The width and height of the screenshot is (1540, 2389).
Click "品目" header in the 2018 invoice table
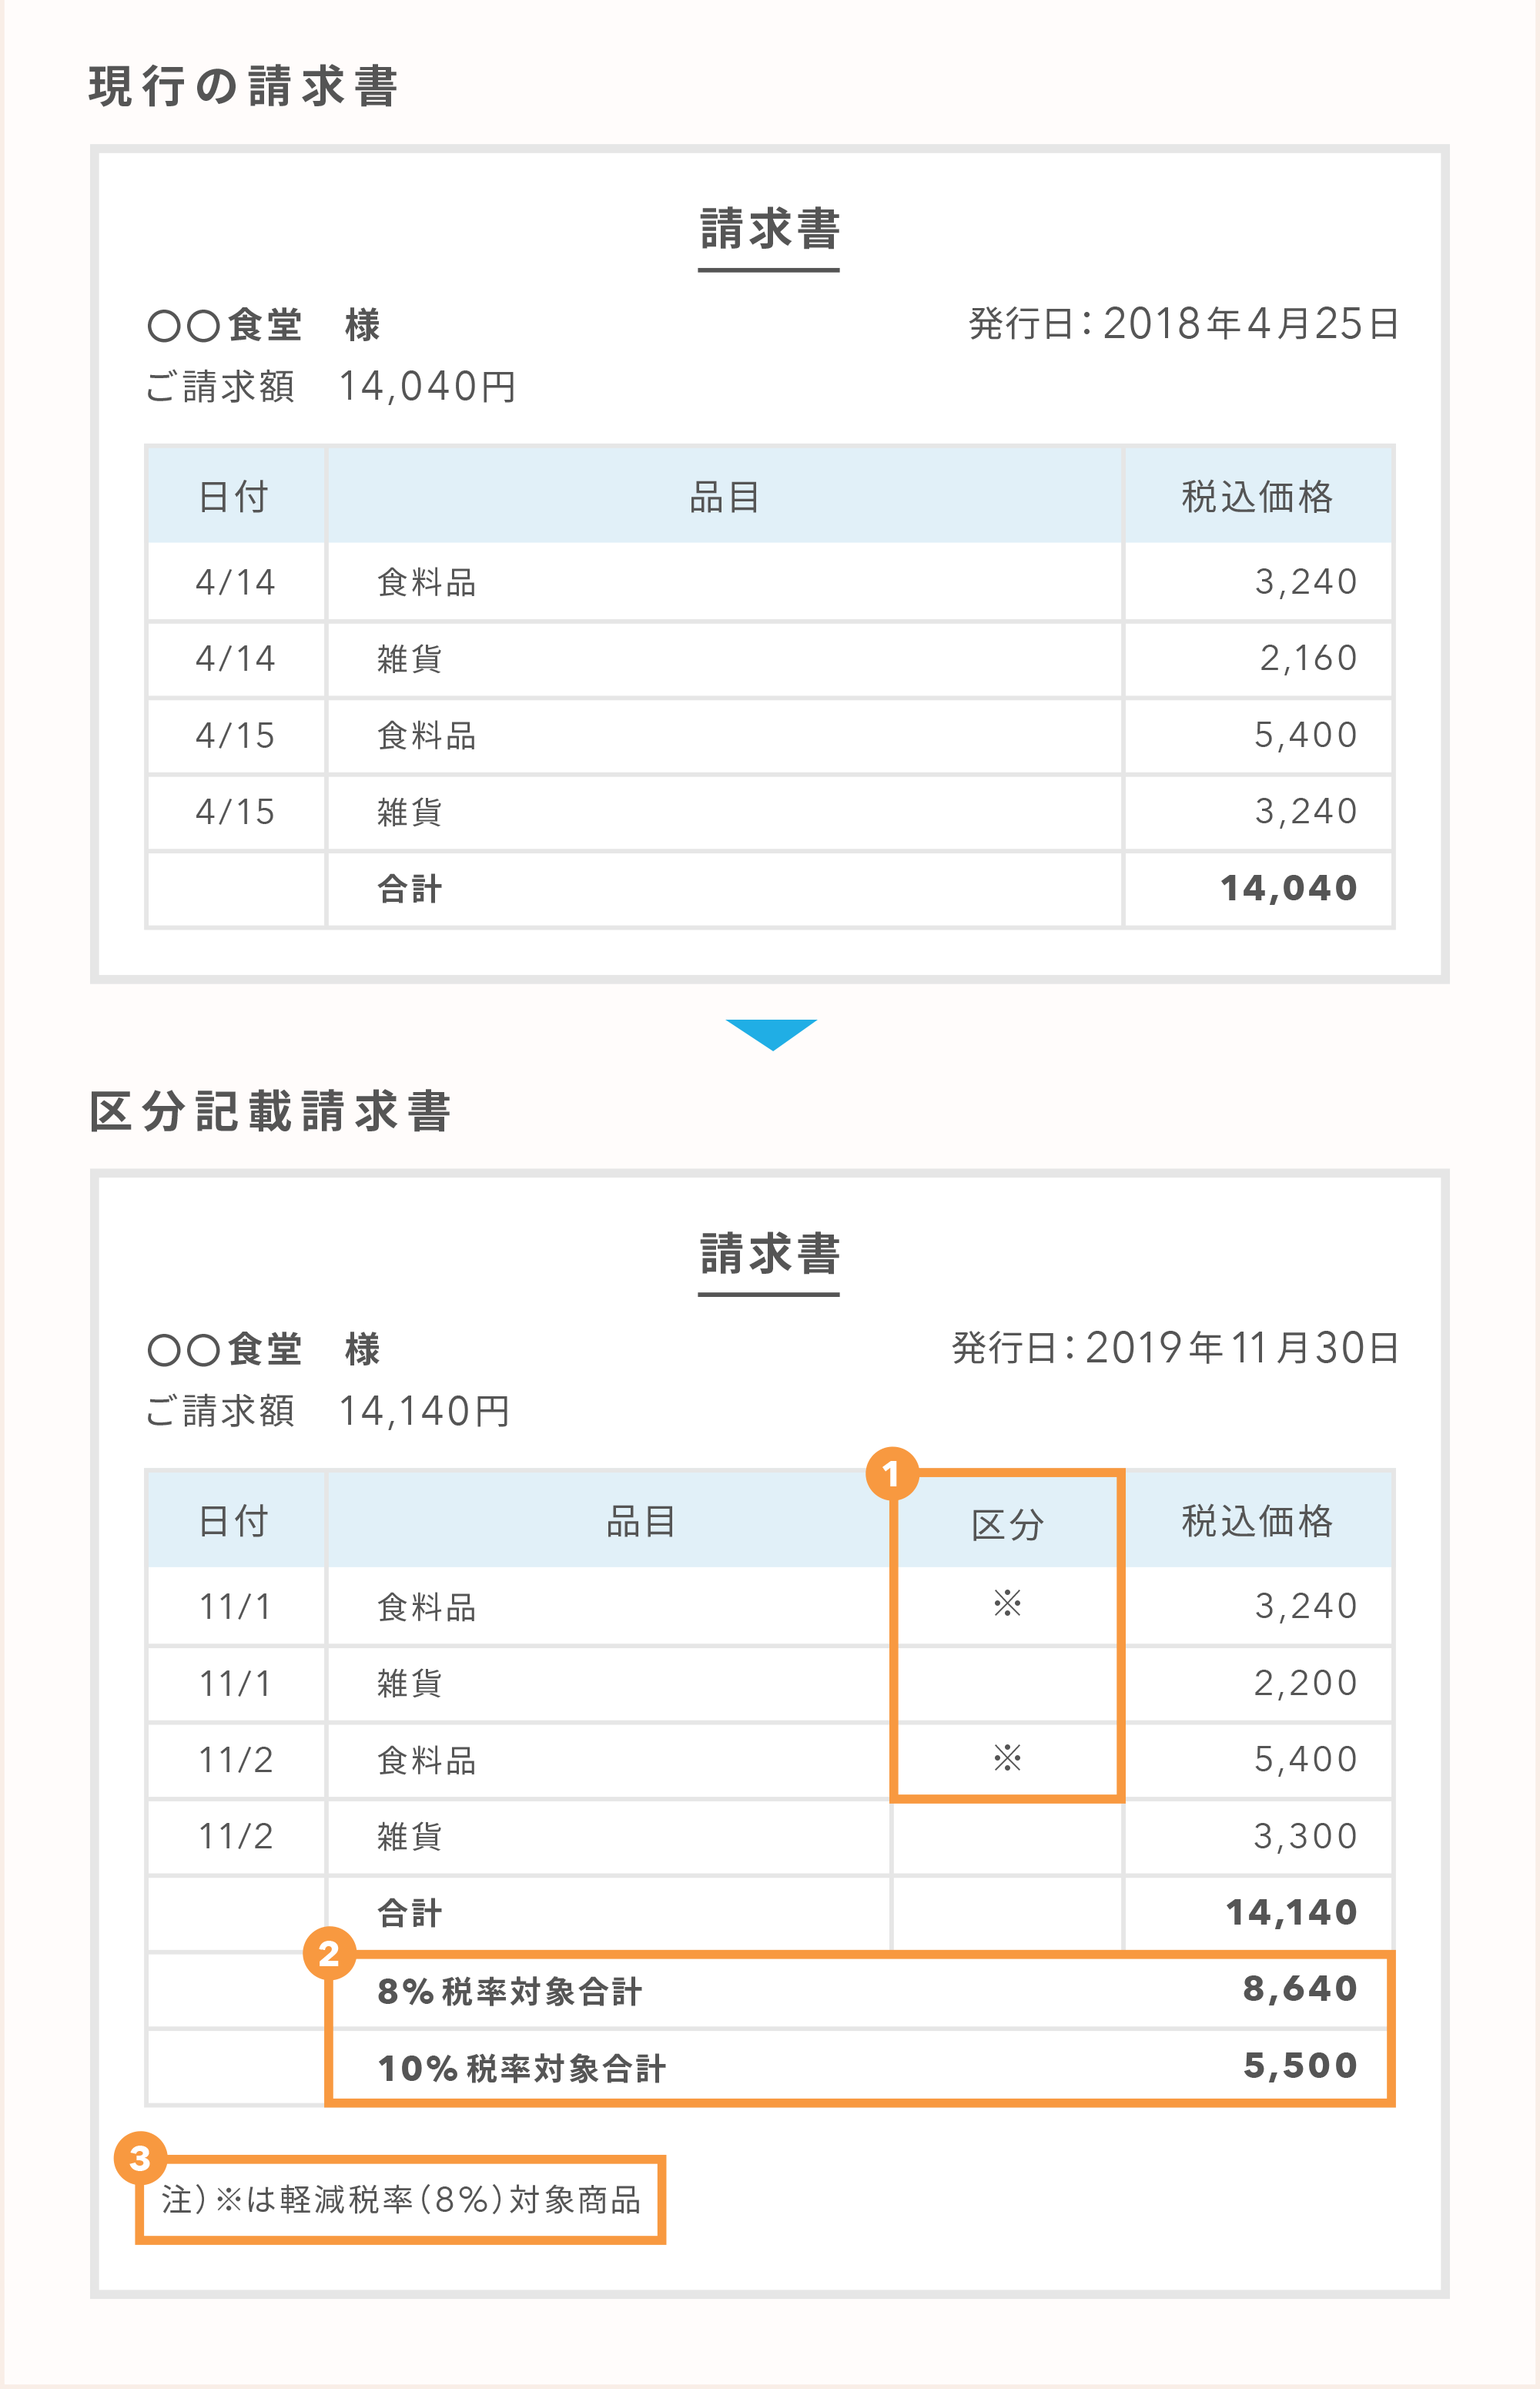(725, 497)
